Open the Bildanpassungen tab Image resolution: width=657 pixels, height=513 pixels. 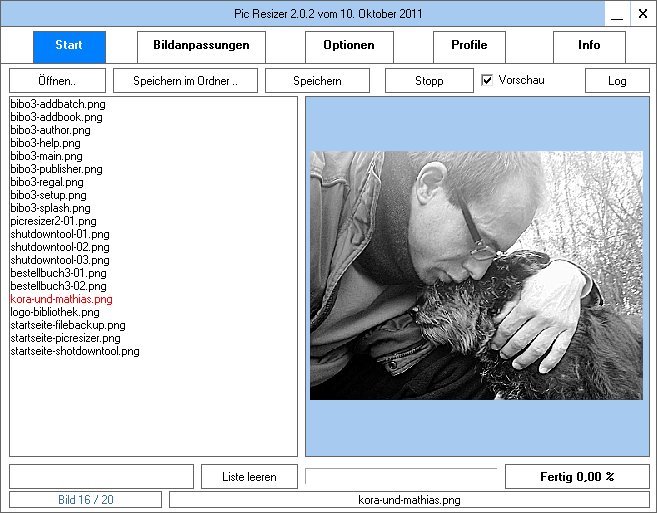202,47
